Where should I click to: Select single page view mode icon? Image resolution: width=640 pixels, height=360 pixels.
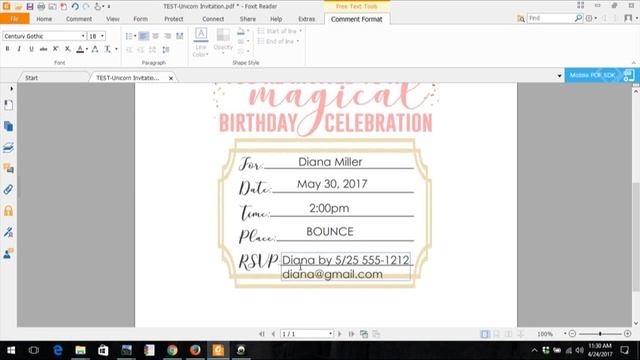(x=484, y=334)
